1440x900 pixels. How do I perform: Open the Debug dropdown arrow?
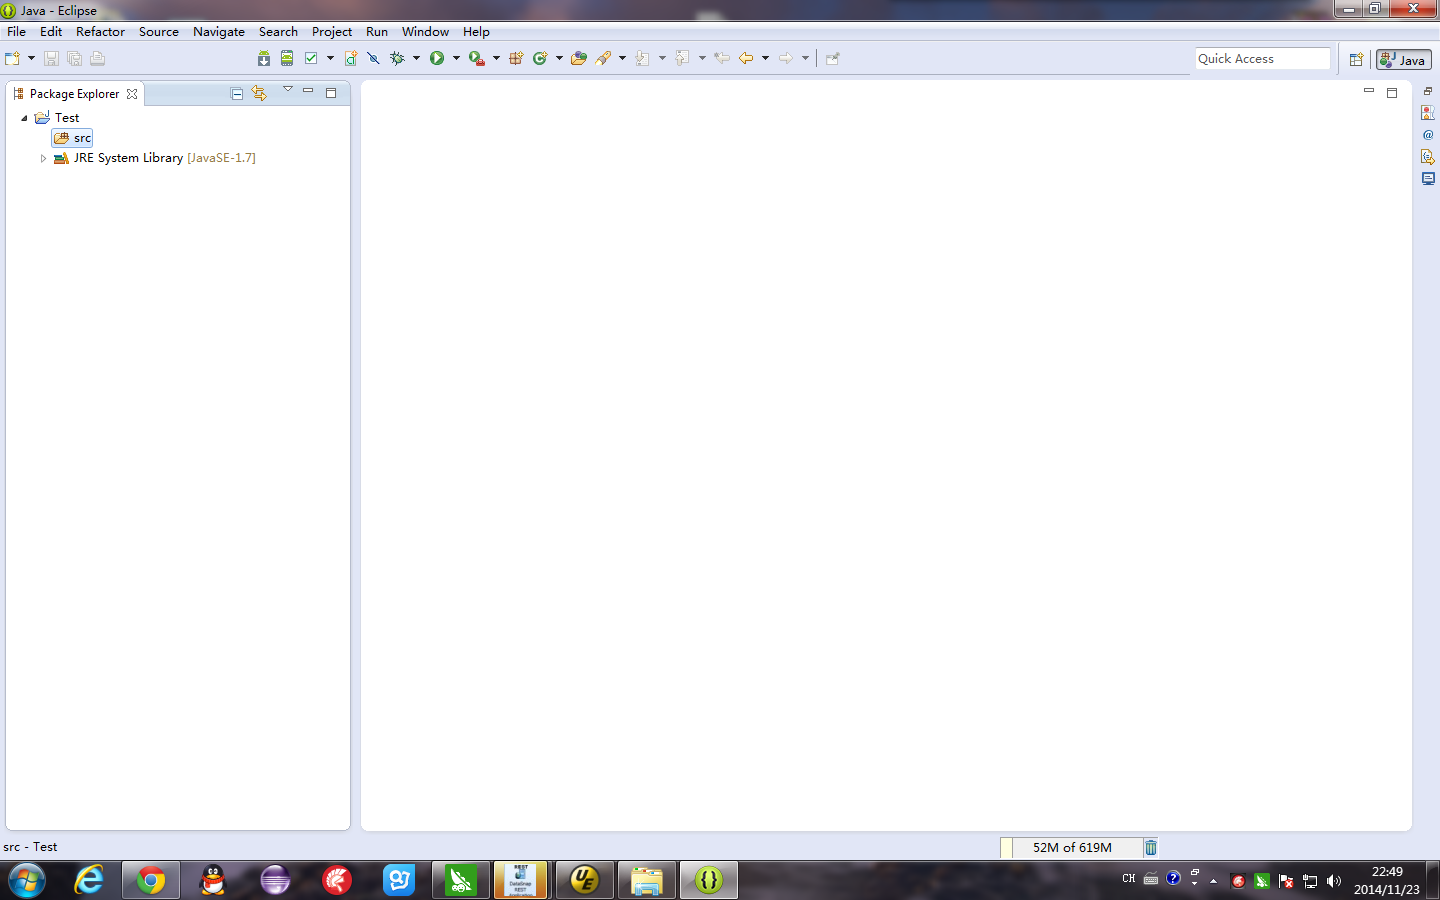pos(417,58)
